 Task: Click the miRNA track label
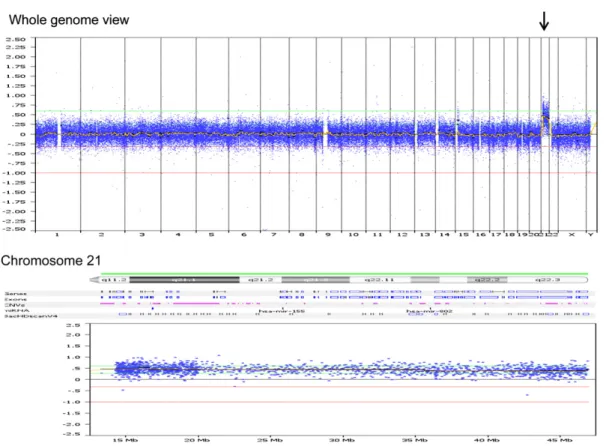(16, 310)
